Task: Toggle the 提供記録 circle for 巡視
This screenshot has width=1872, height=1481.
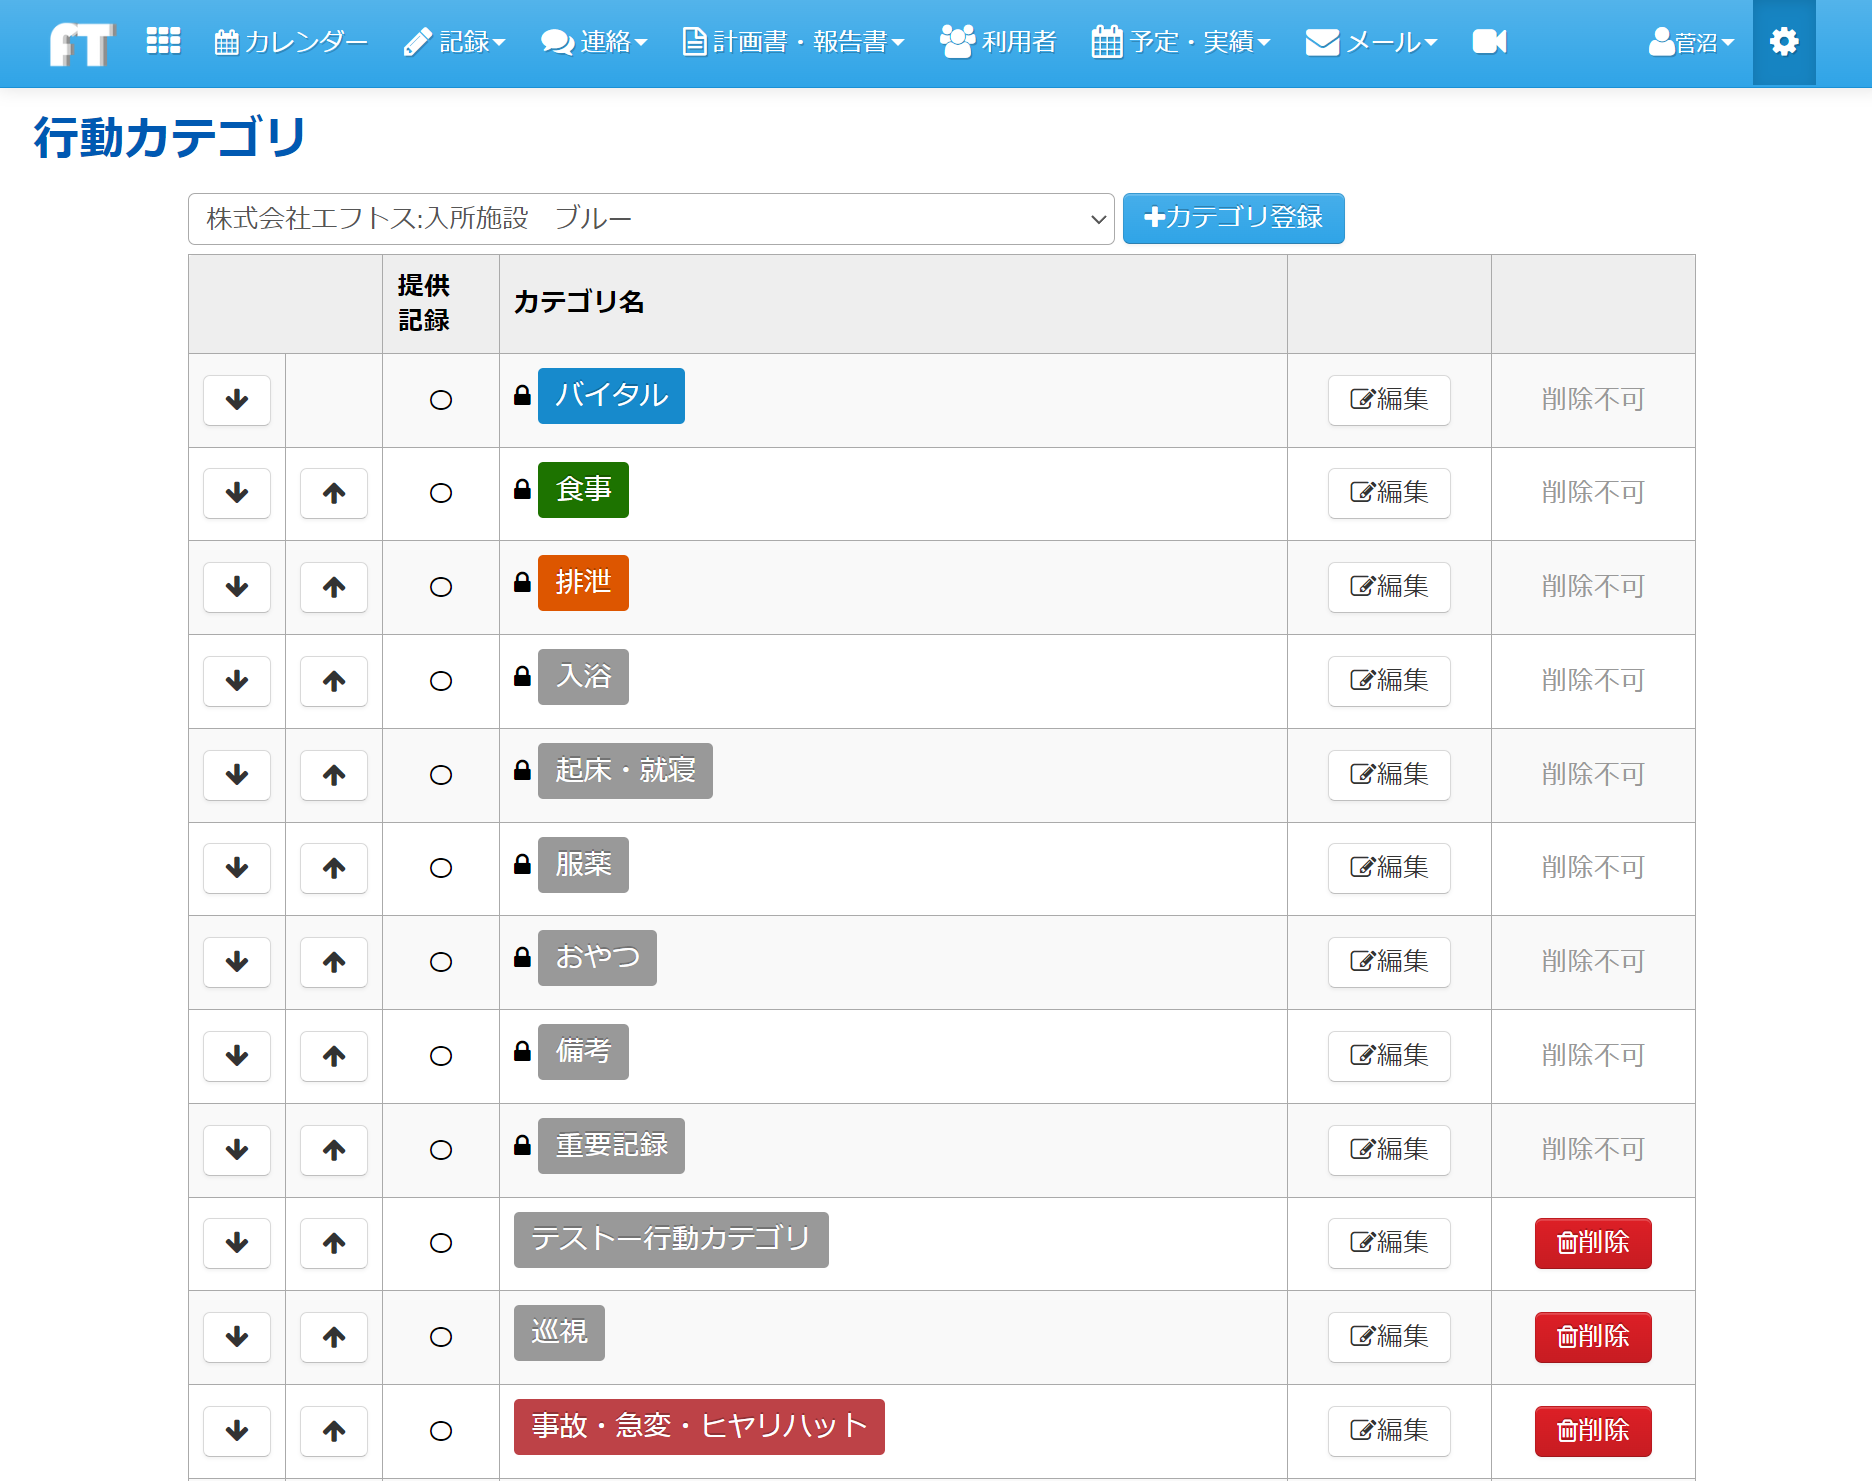Action: click(x=440, y=1337)
